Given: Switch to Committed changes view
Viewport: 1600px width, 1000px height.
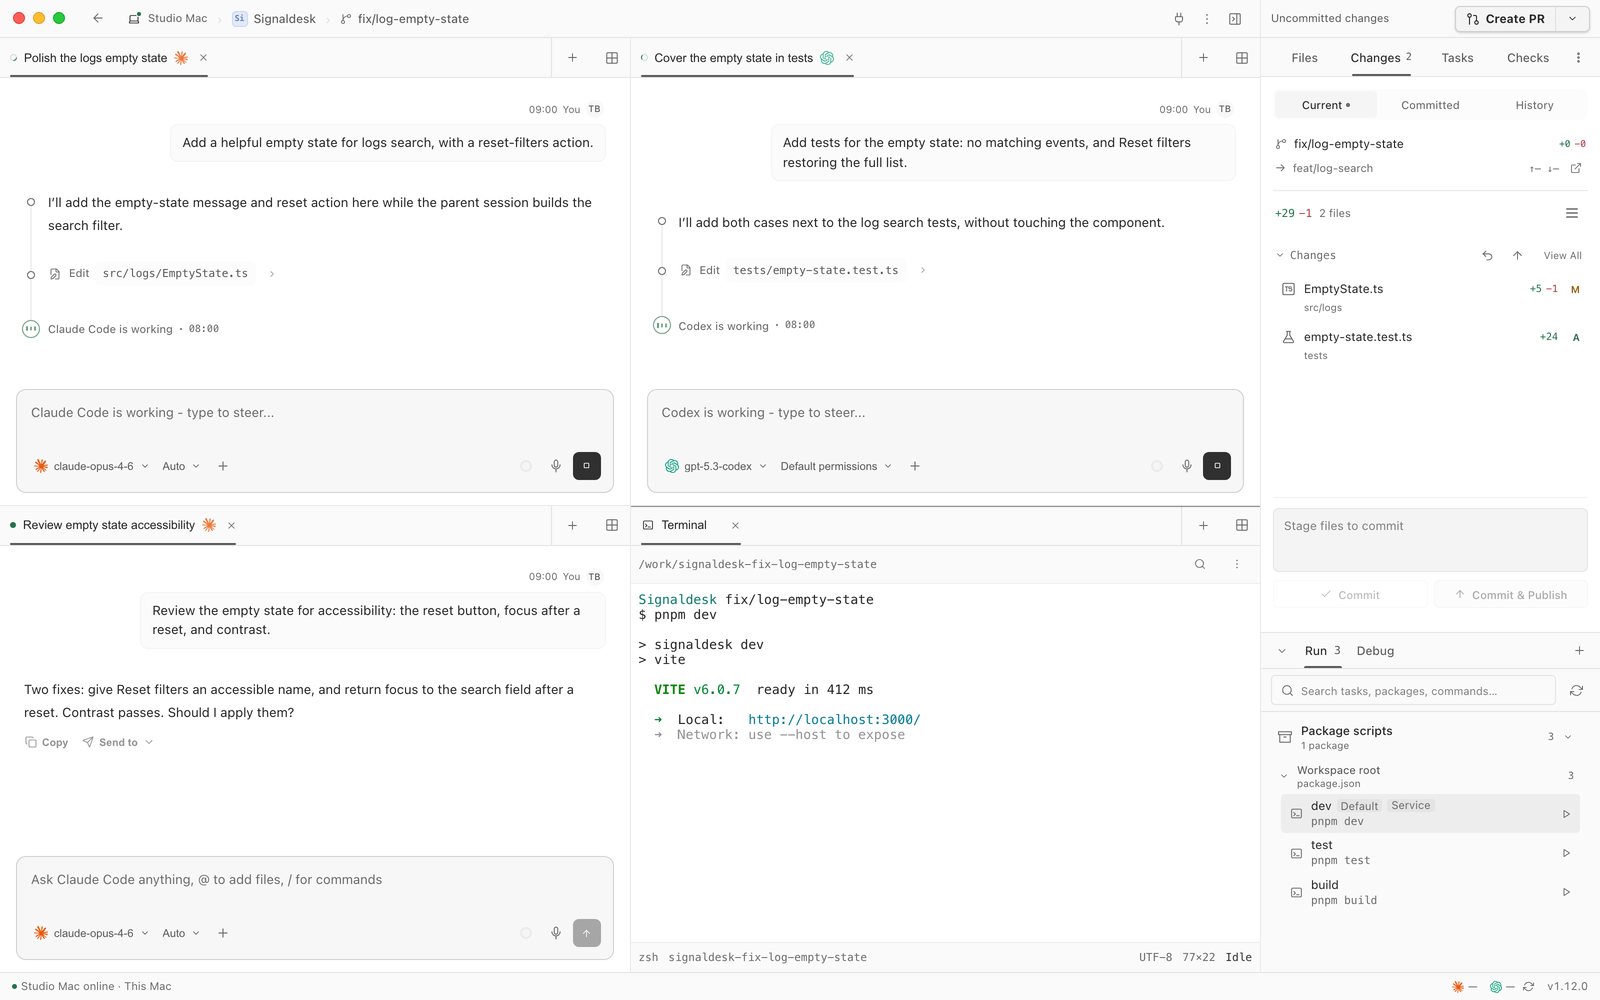Looking at the screenshot, I should click(x=1430, y=105).
